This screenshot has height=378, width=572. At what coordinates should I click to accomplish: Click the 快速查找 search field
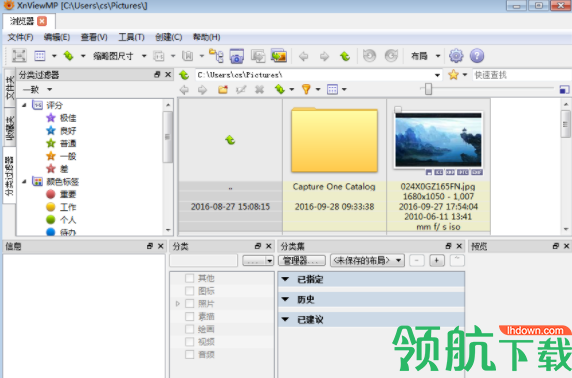tap(522, 75)
